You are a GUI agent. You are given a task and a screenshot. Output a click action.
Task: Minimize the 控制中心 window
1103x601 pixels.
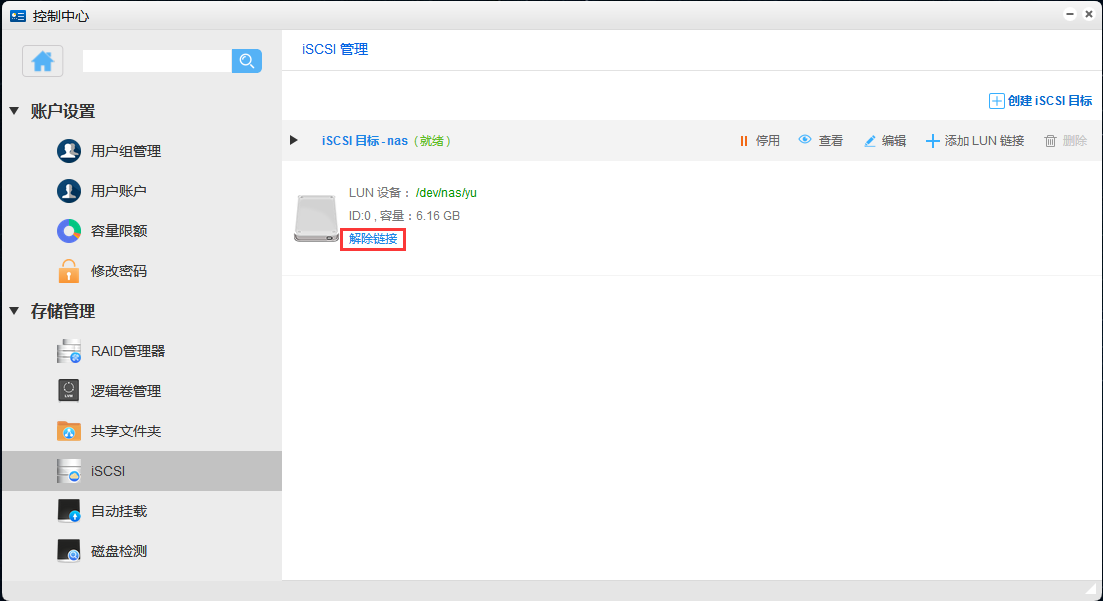point(1070,14)
